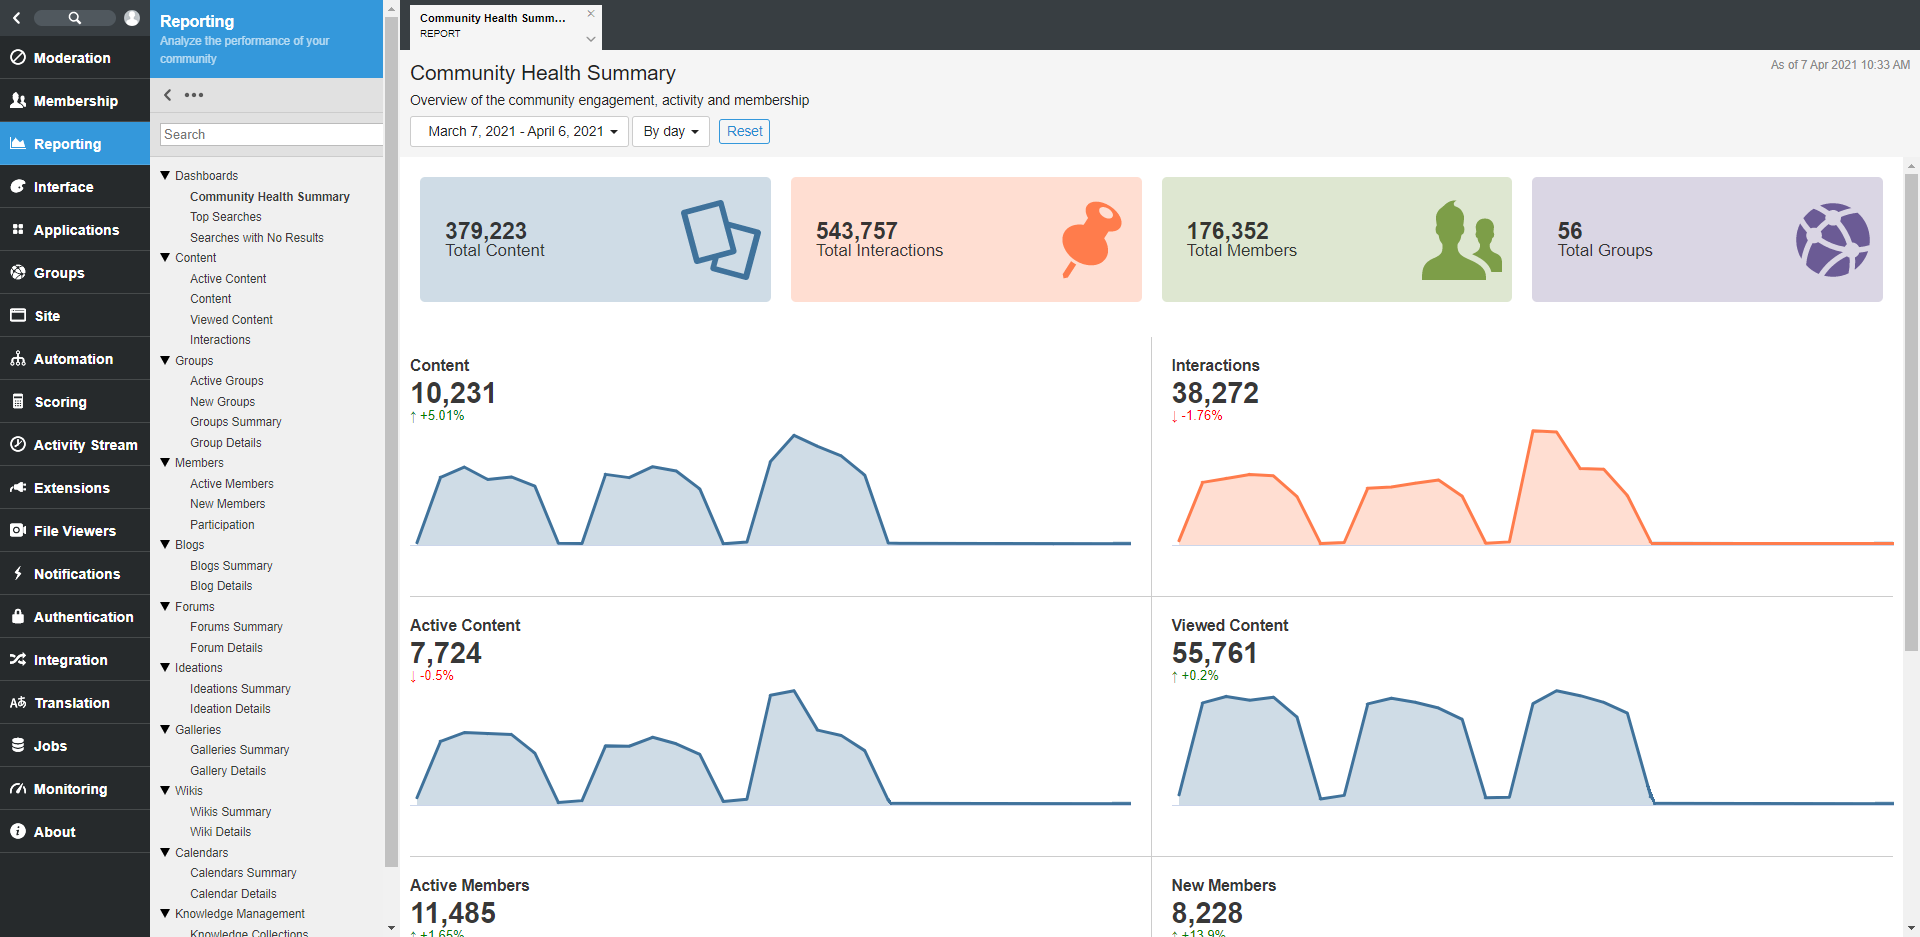This screenshot has height=937, width=1920.
Task: Click the Total Content summary tile
Action: pos(595,240)
